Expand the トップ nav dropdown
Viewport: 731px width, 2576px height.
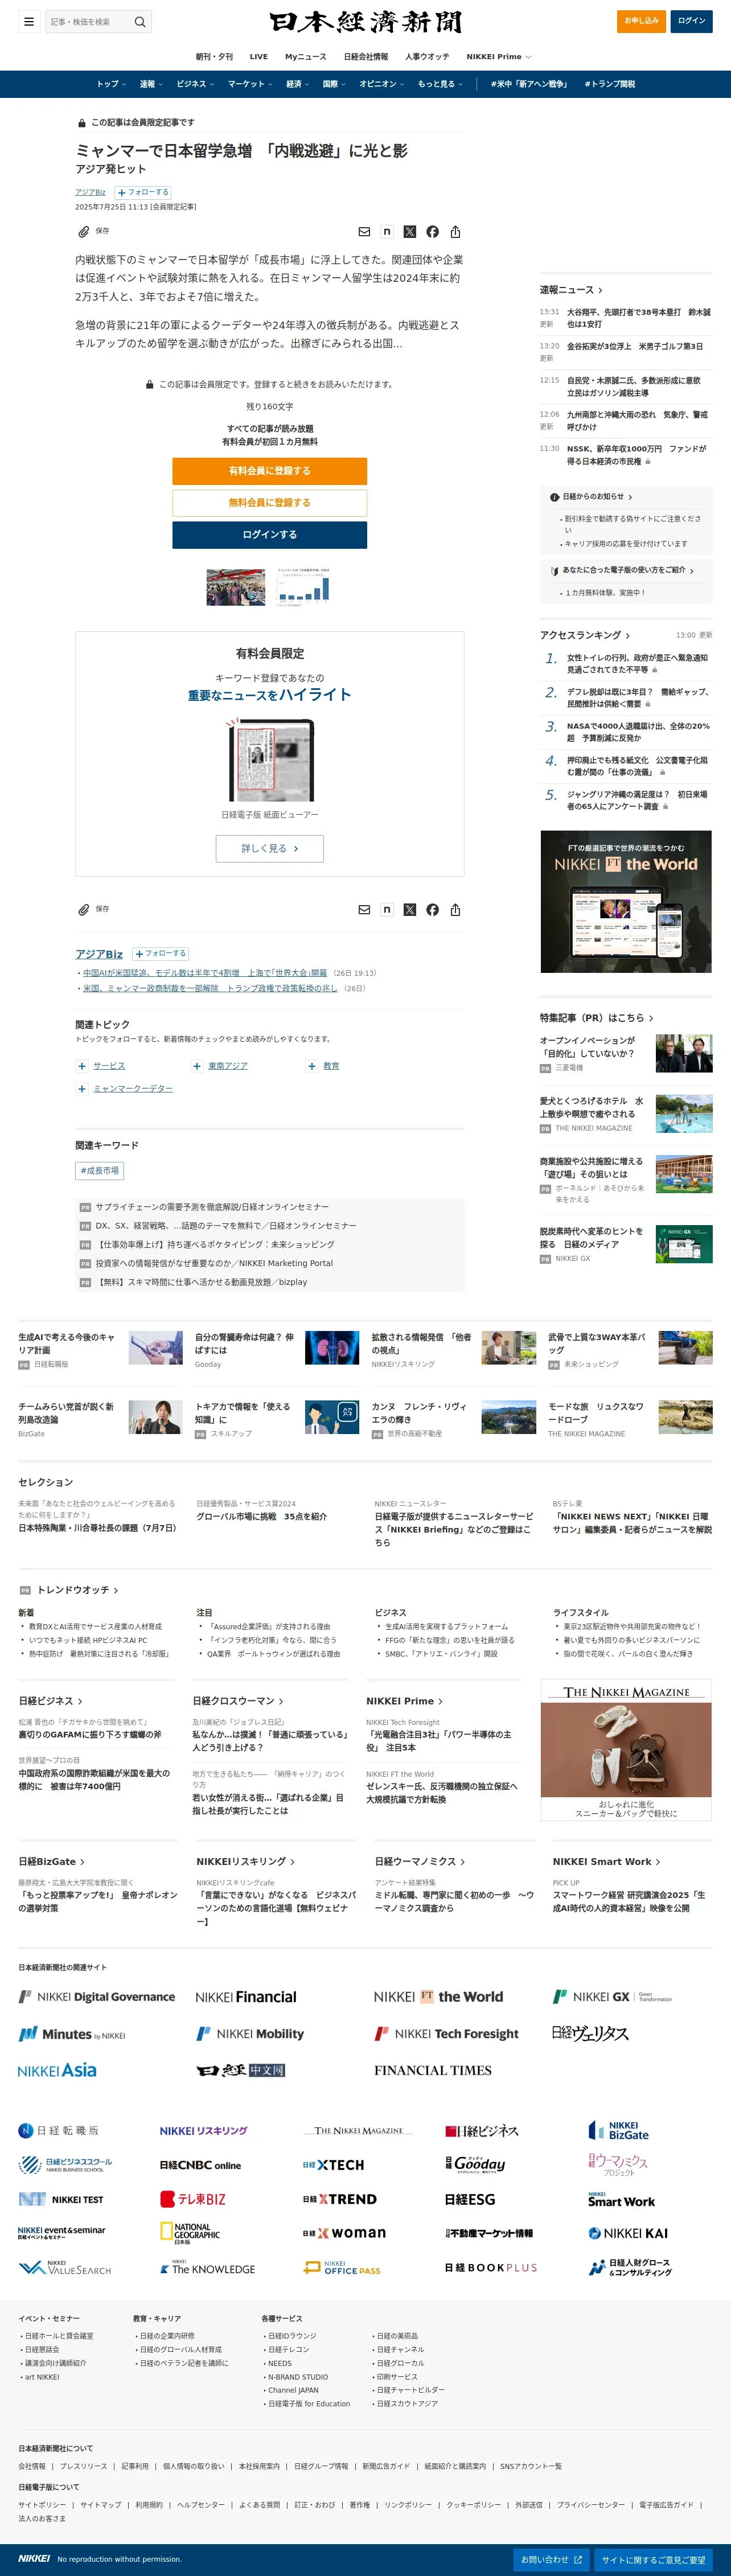pyautogui.click(x=111, y=84)
